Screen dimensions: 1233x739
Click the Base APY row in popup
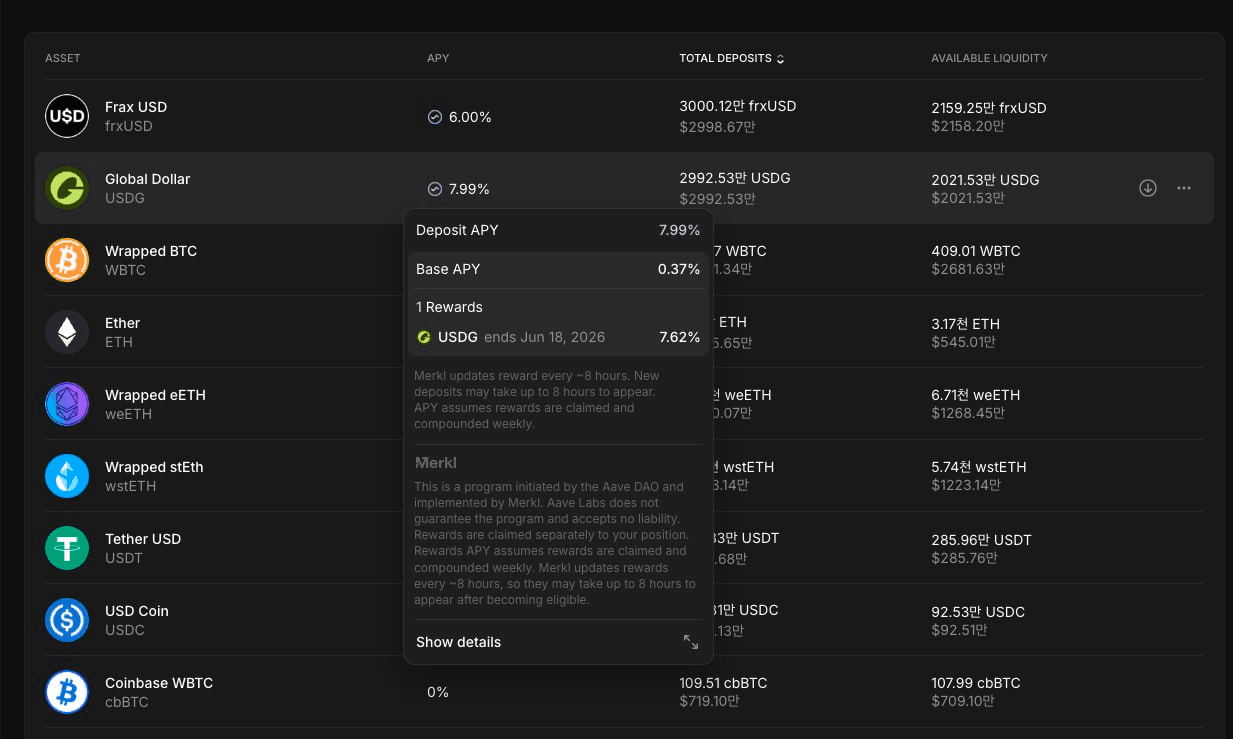point(558,269)
